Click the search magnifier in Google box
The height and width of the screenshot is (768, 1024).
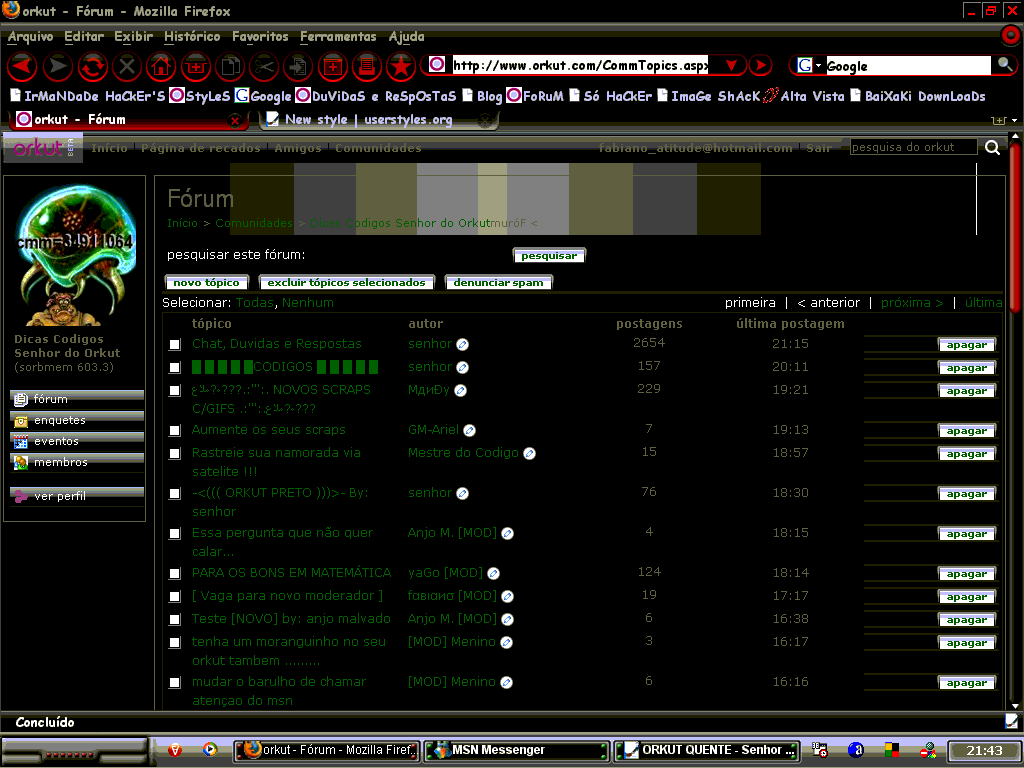[1004, 65]
